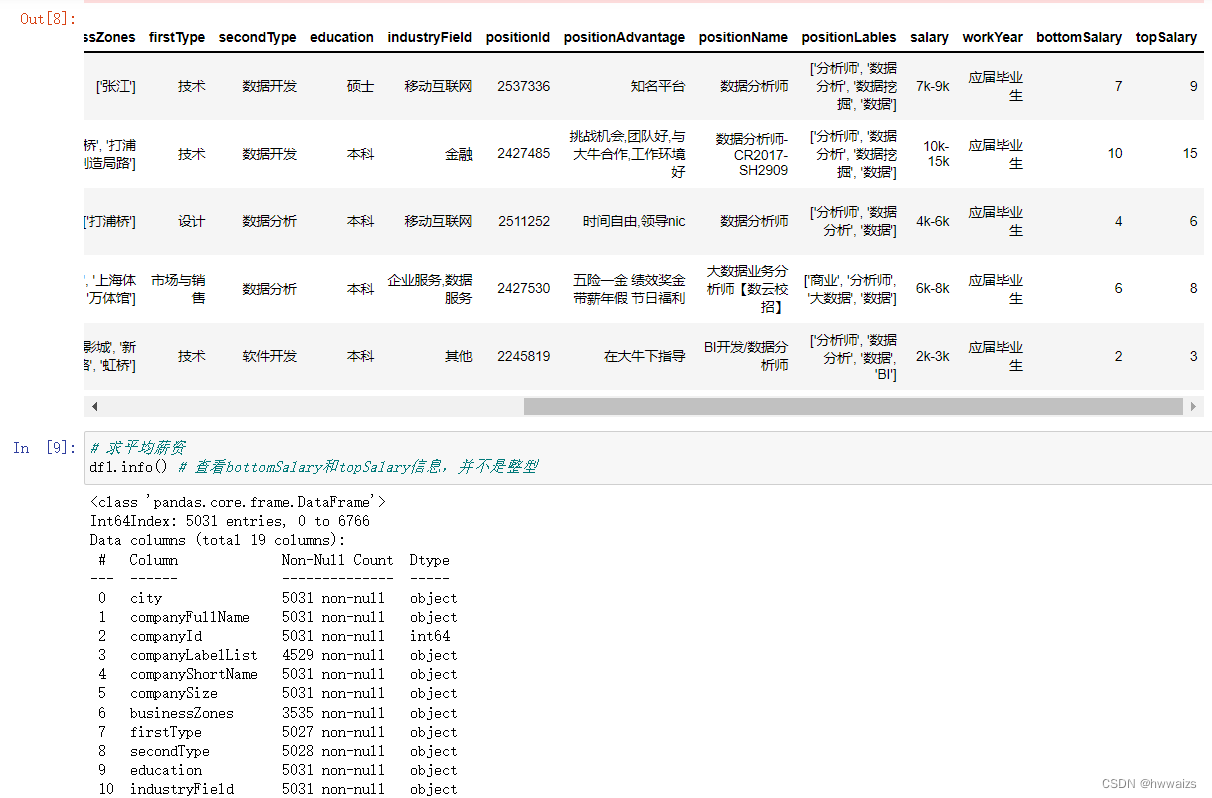Click the companyLabelList info row
Screen dimensions: 1212x798
point(277,655)
